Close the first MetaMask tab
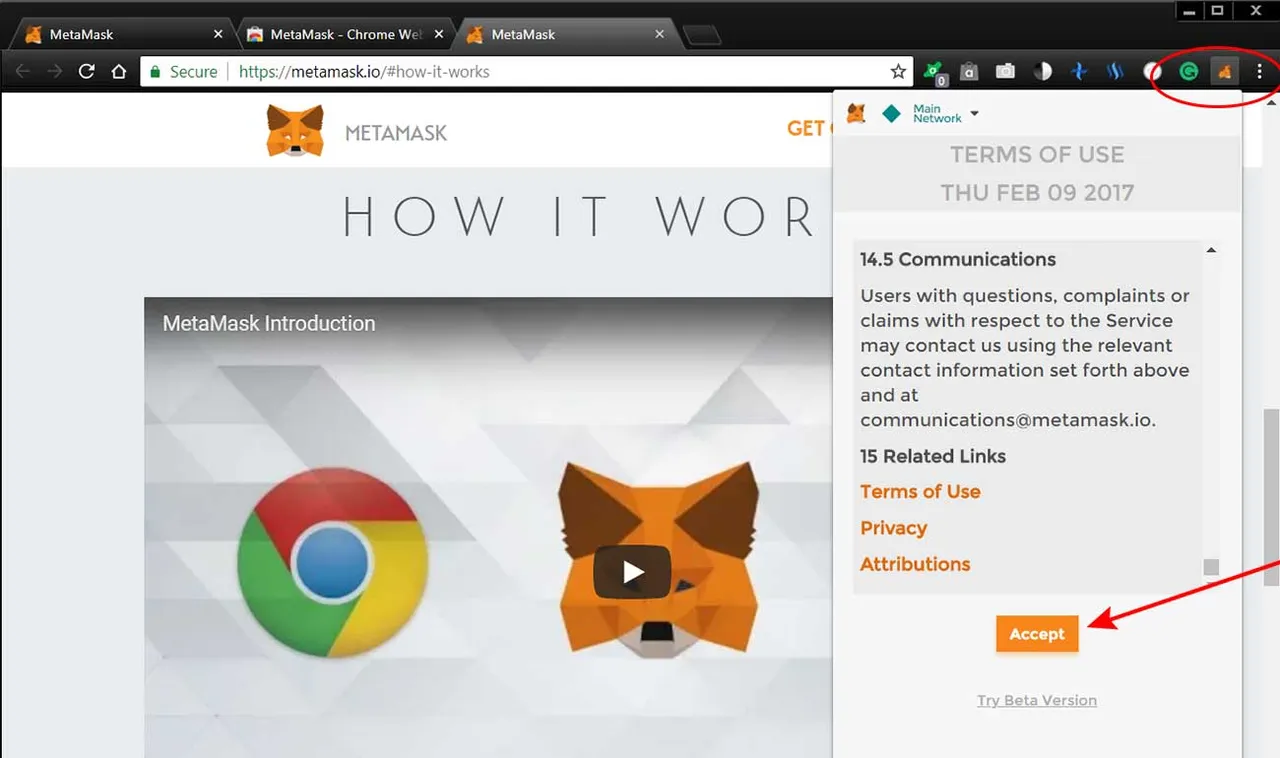The width and height of the screenshot is (1280, 758). (x=219, y=34)
